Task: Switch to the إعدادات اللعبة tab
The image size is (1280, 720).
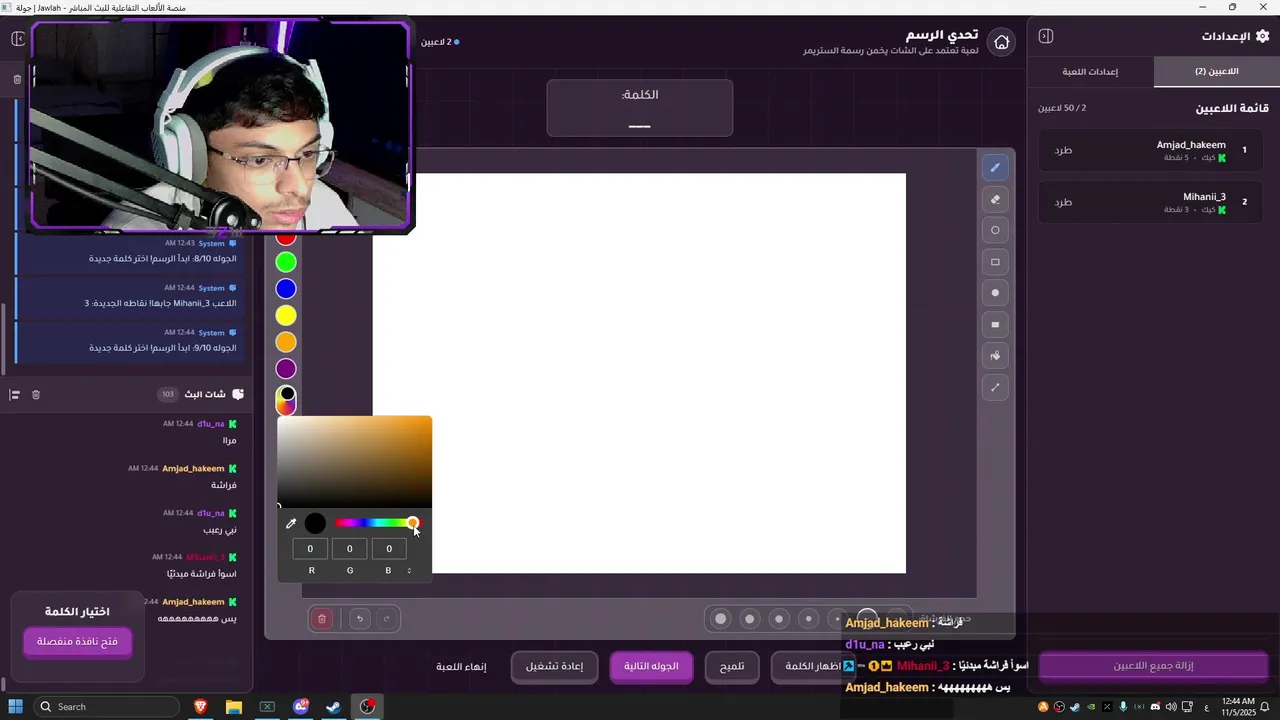Action: 1090,72
